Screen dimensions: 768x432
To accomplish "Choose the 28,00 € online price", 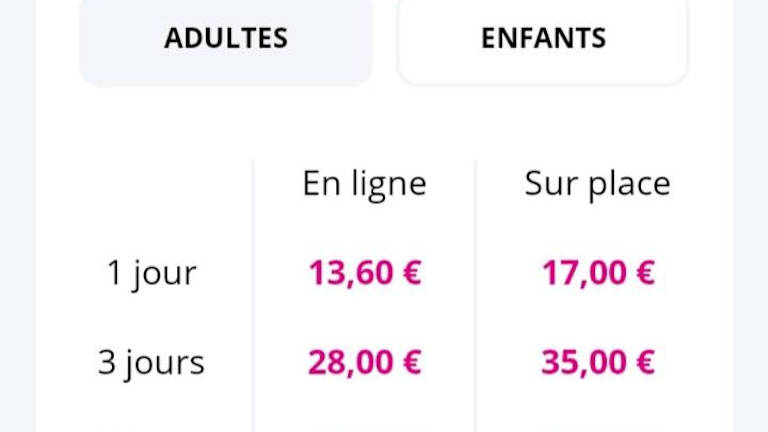I will (x=364, y=362).
